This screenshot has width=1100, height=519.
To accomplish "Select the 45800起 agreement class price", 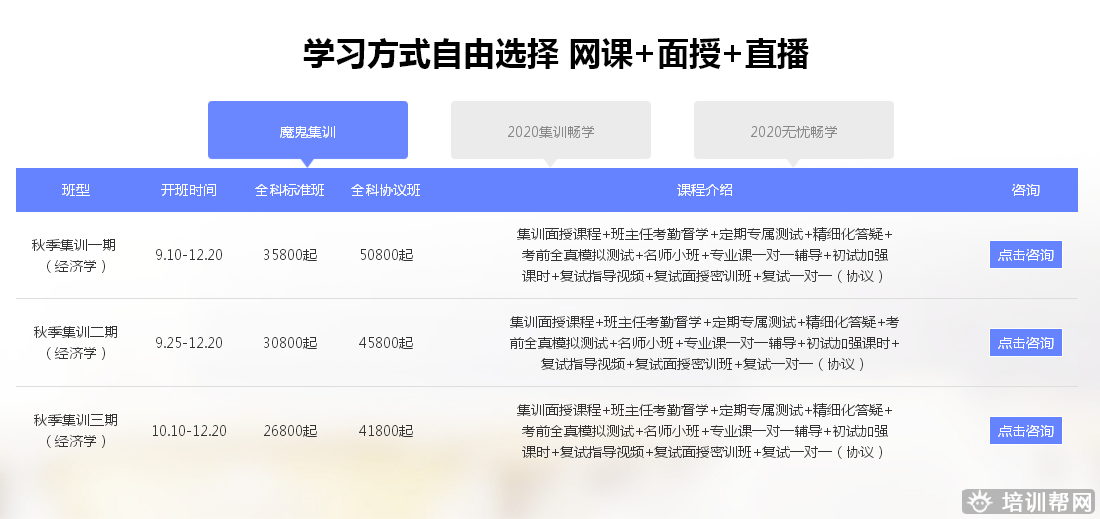I will [x=386, y=343].
